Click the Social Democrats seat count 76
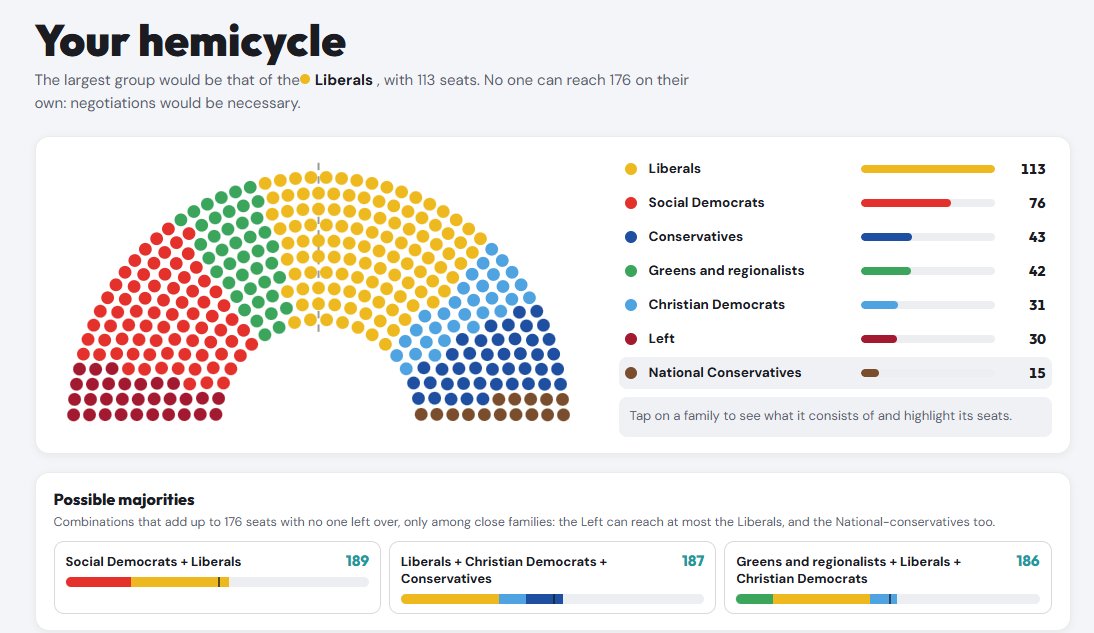 [1037, 203]
